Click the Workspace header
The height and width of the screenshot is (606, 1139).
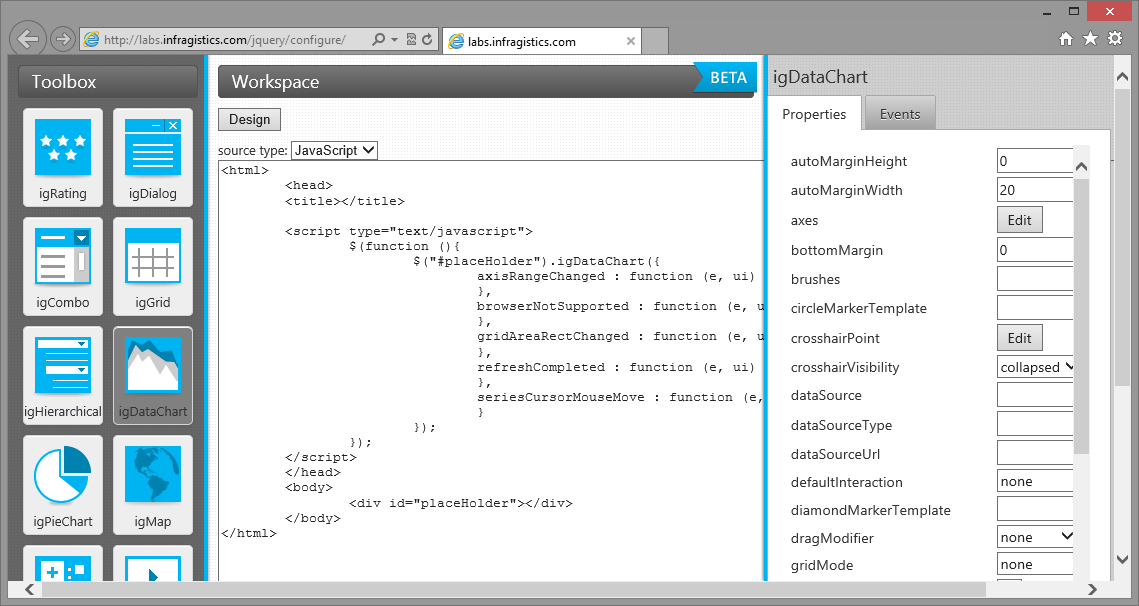click(485, 81)
